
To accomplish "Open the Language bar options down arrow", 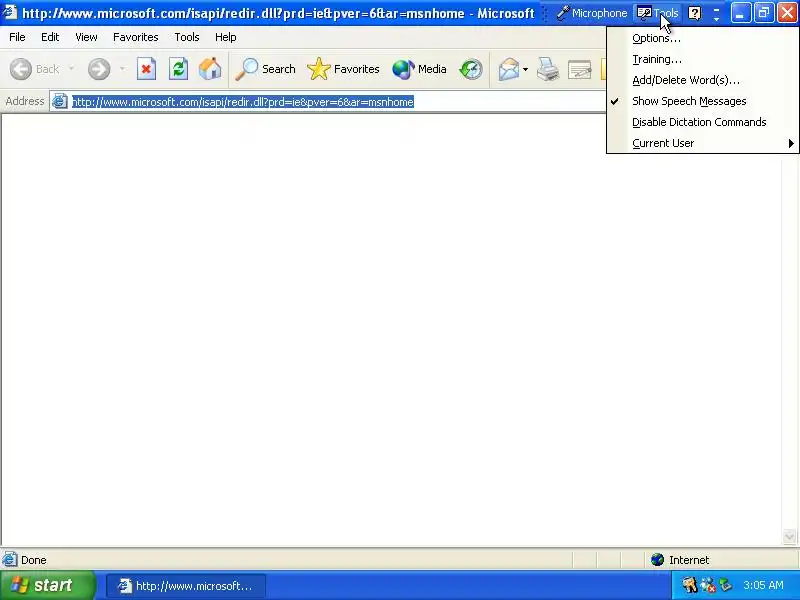I will pos(716,19).
